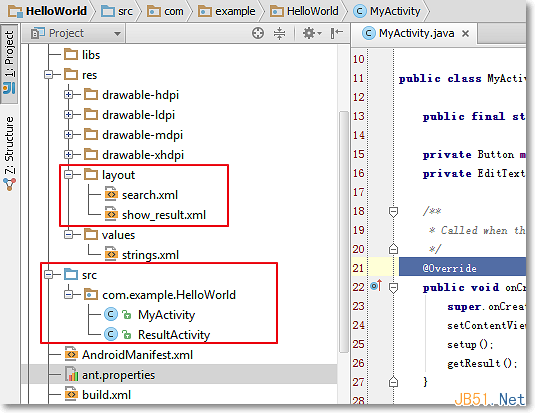
Task: Fold the onCreate method at line 22
Action: [x=393, y=288]
